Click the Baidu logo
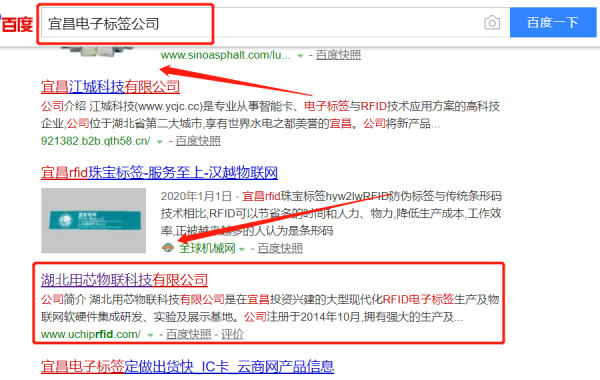The image size is (600, 380). point(16,24)
